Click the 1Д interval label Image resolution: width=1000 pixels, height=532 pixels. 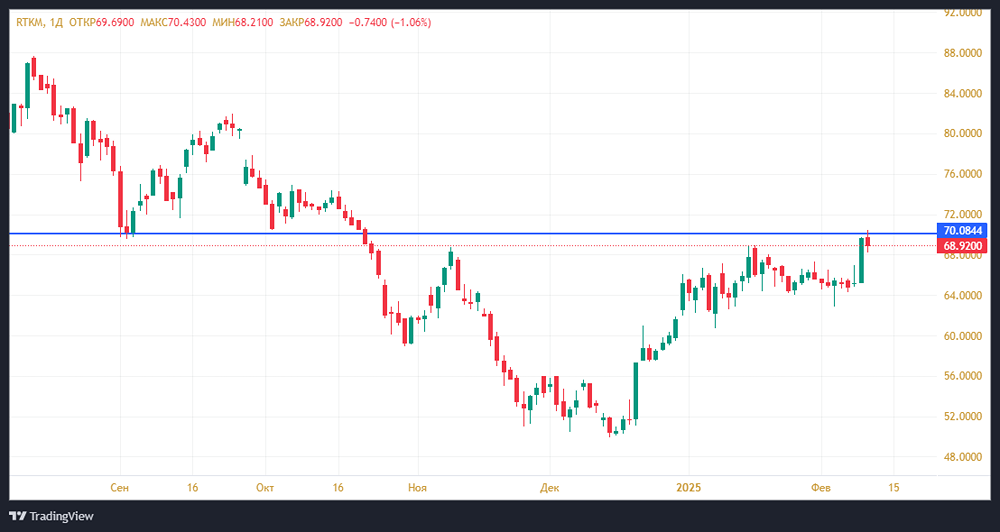pos(56,22)
